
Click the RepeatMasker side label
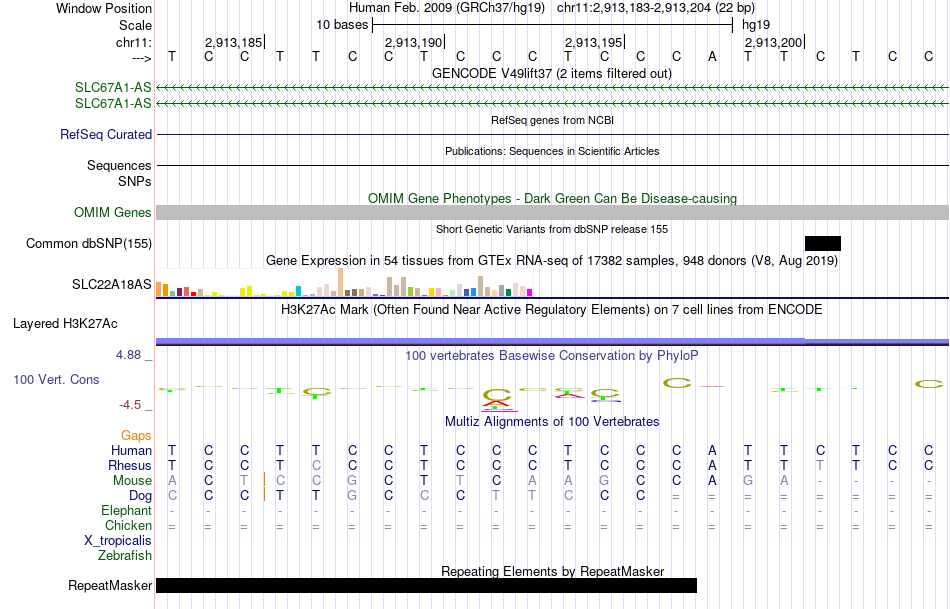click(x=110, y=585)
